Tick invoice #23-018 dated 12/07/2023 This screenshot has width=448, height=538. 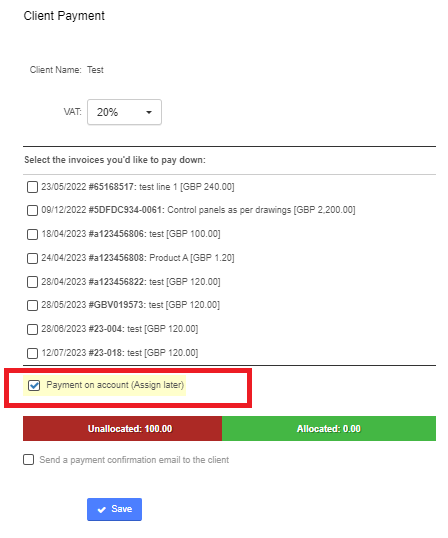(x=32, y=353)
